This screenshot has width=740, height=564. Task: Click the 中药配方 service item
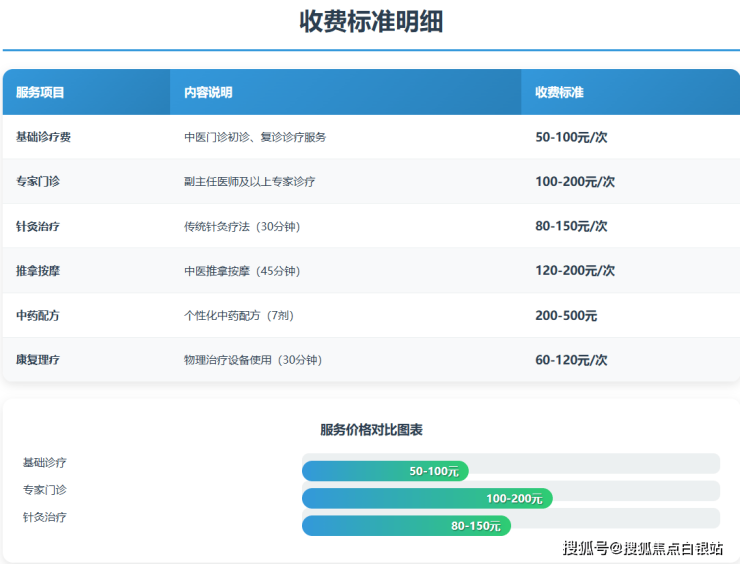coord(38,315)
